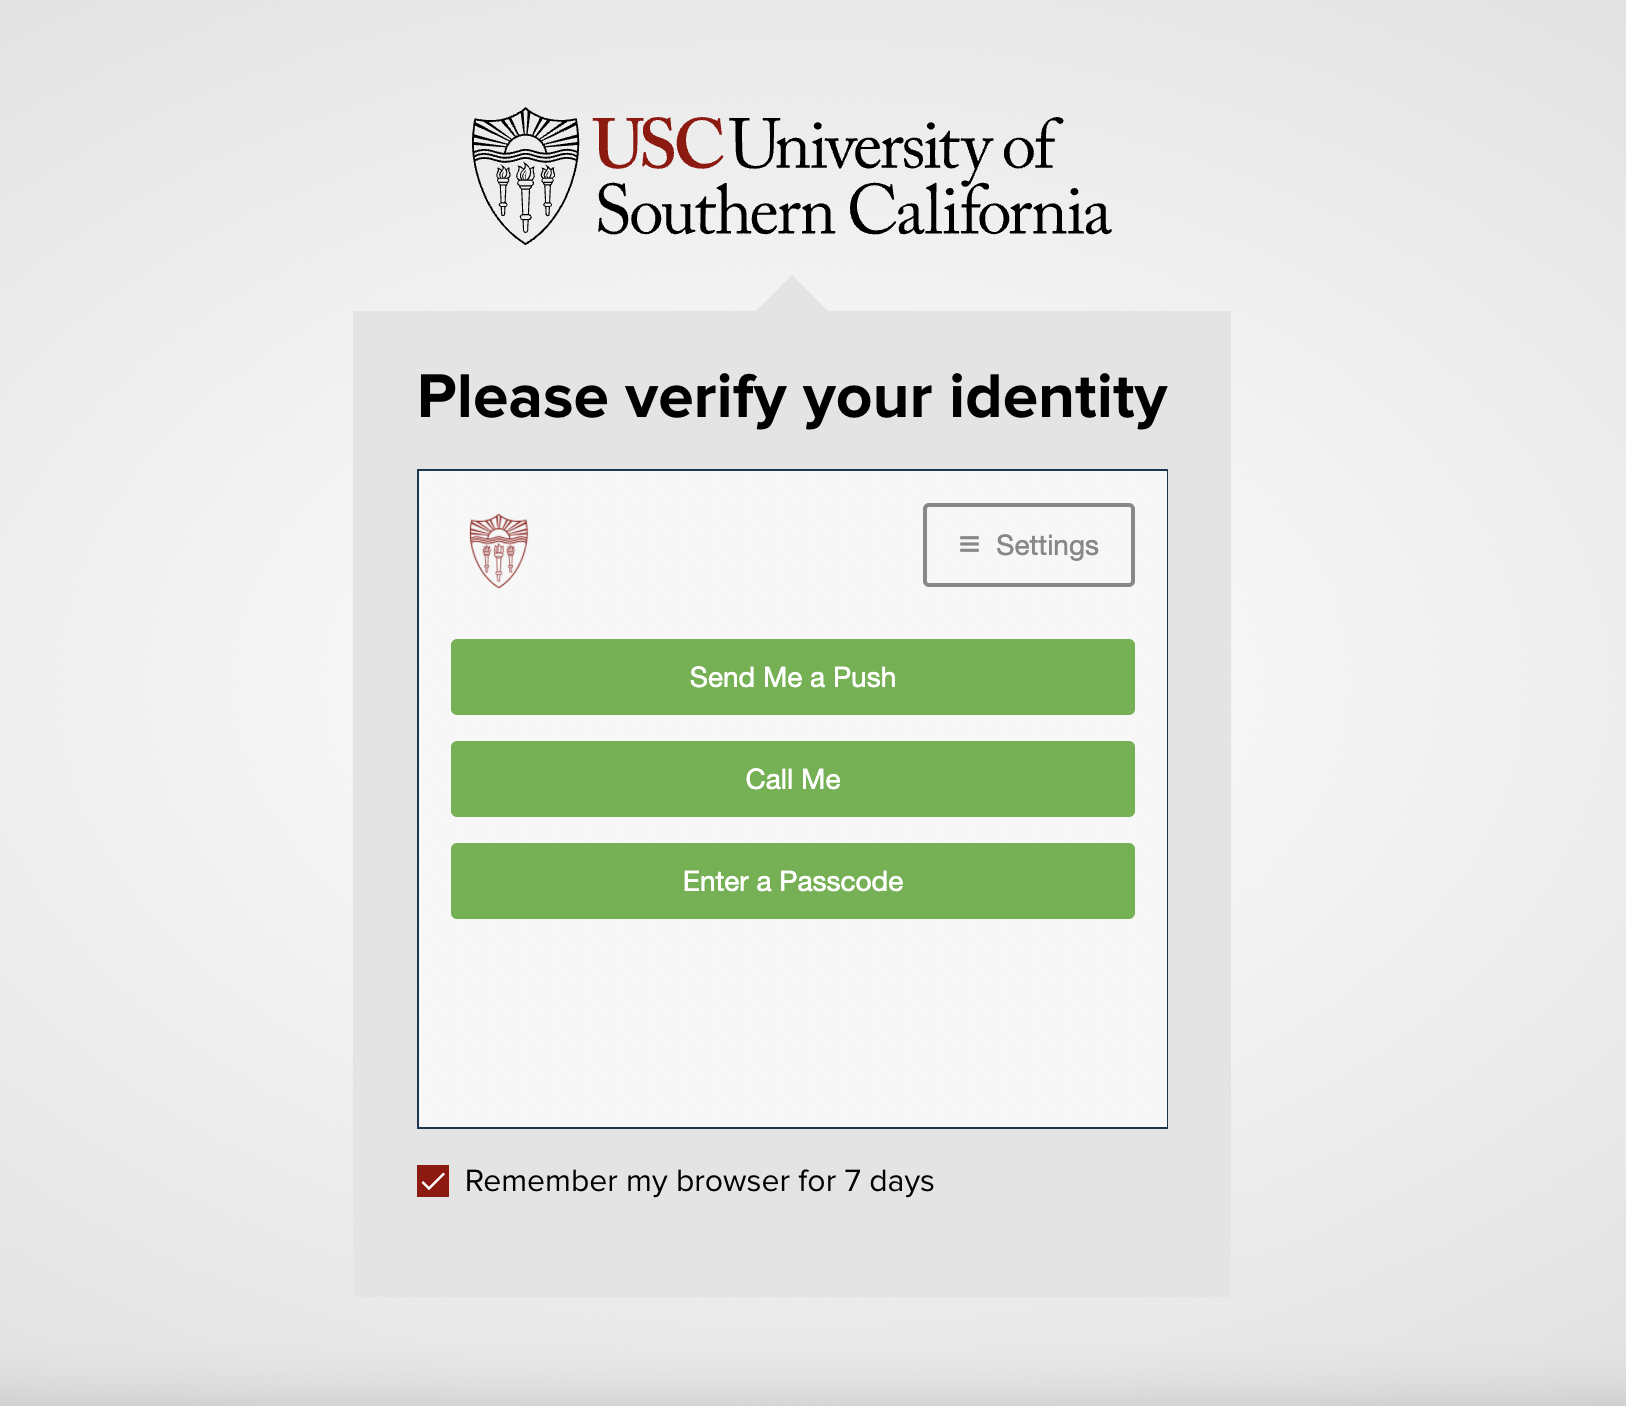This screenshot has width=1626, height=1406.
Task: Click the hamburger icon beside Settings
Action: tap(969, 545)
